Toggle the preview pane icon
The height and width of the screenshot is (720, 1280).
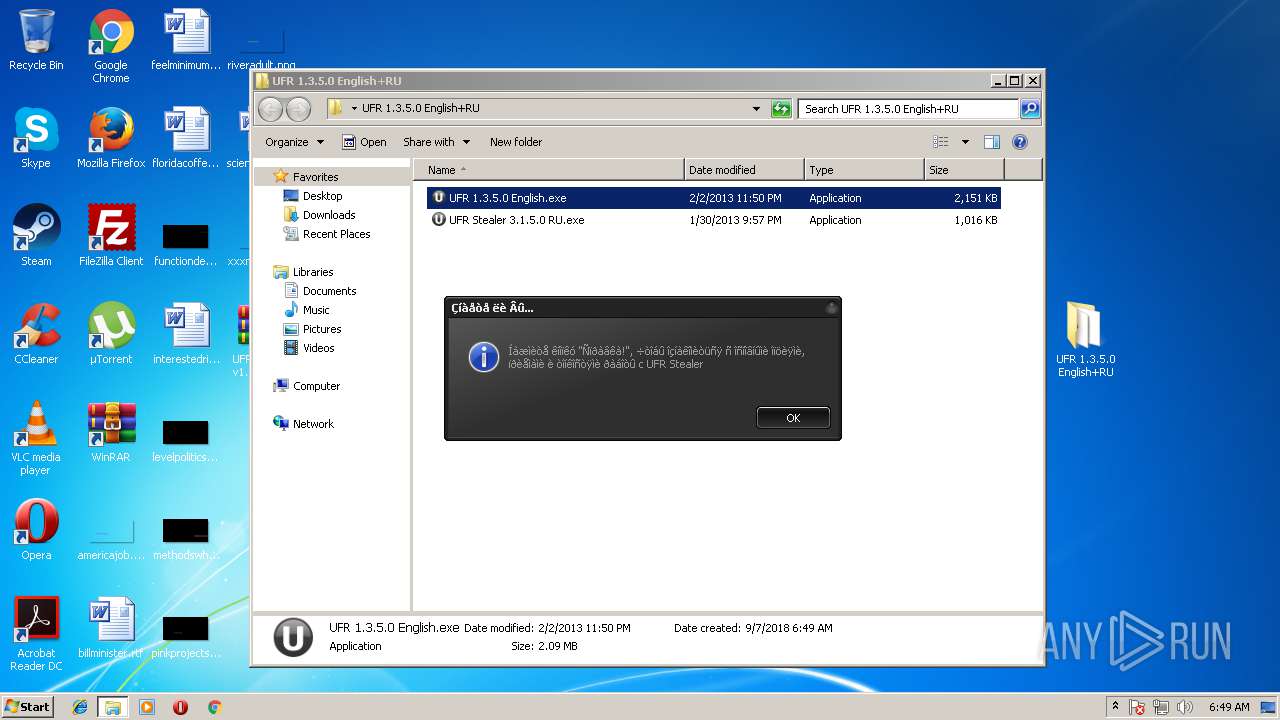coord(992,142)
